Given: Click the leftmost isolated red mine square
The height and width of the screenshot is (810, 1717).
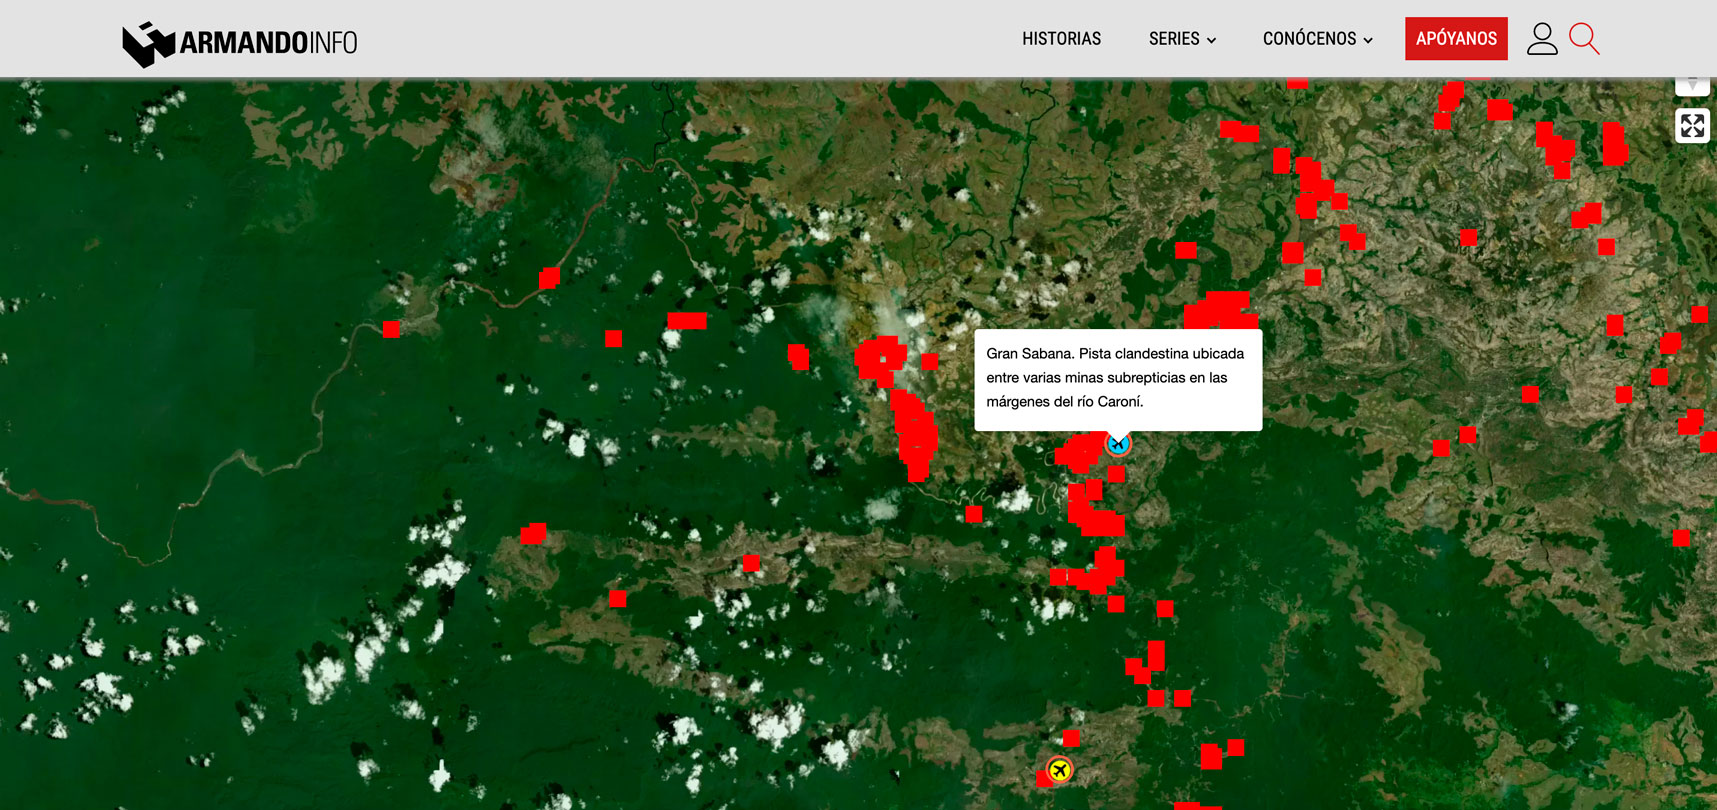Looking at the screenshot, I should (391, 329).
